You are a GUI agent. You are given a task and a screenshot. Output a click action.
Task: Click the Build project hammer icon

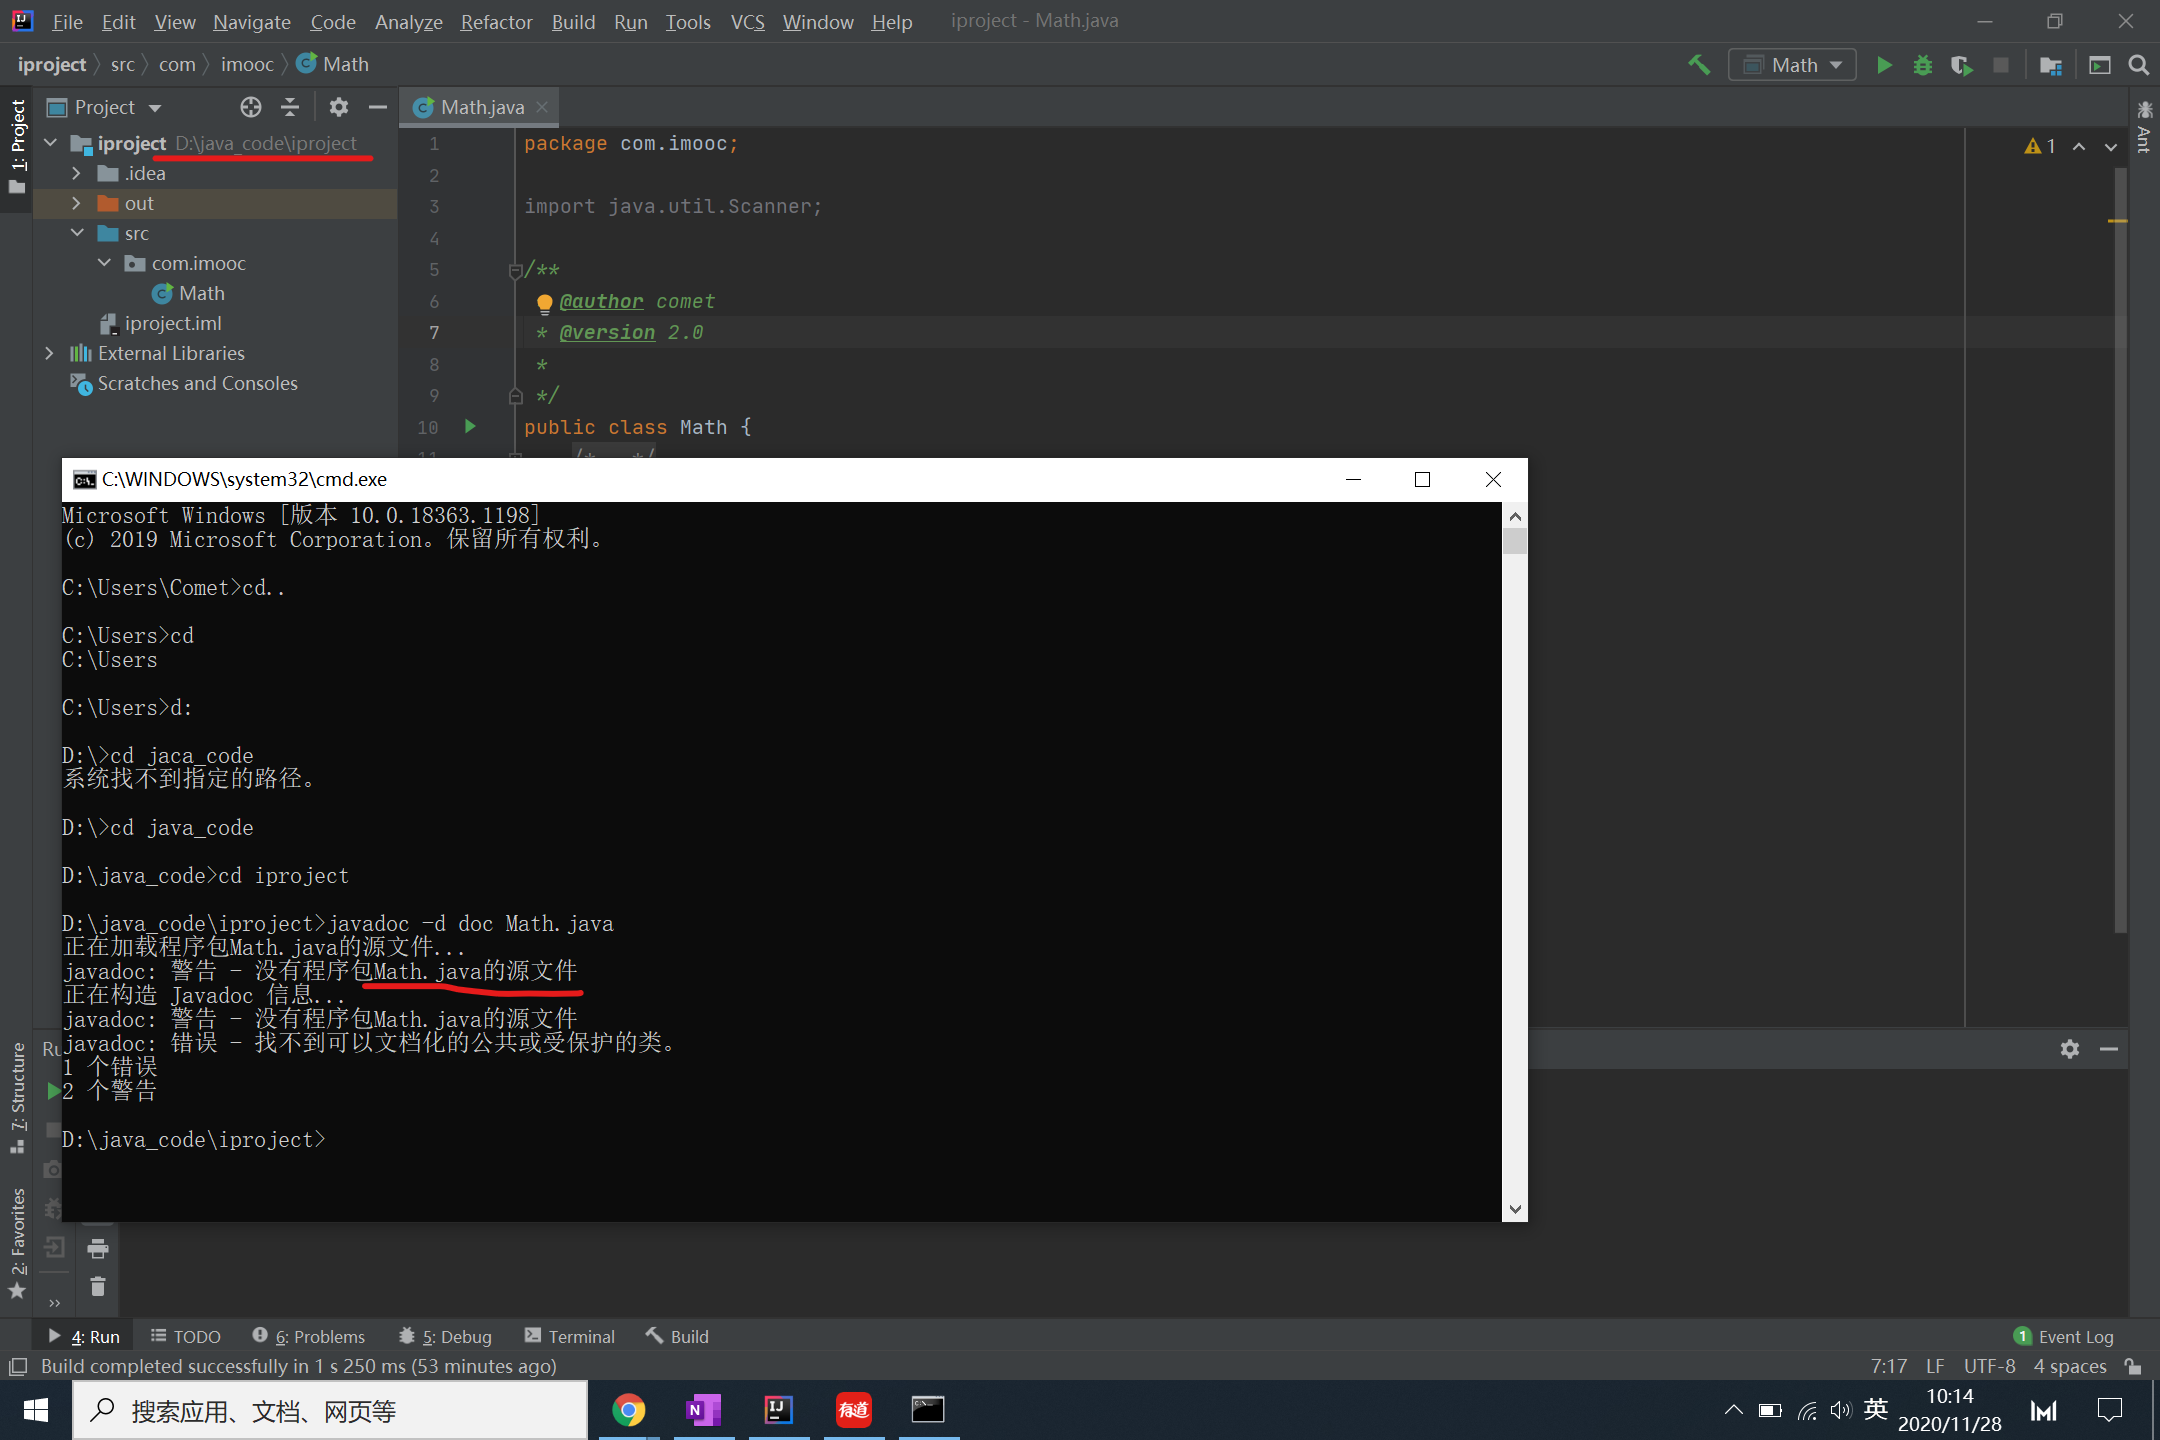pos(1699,65)
